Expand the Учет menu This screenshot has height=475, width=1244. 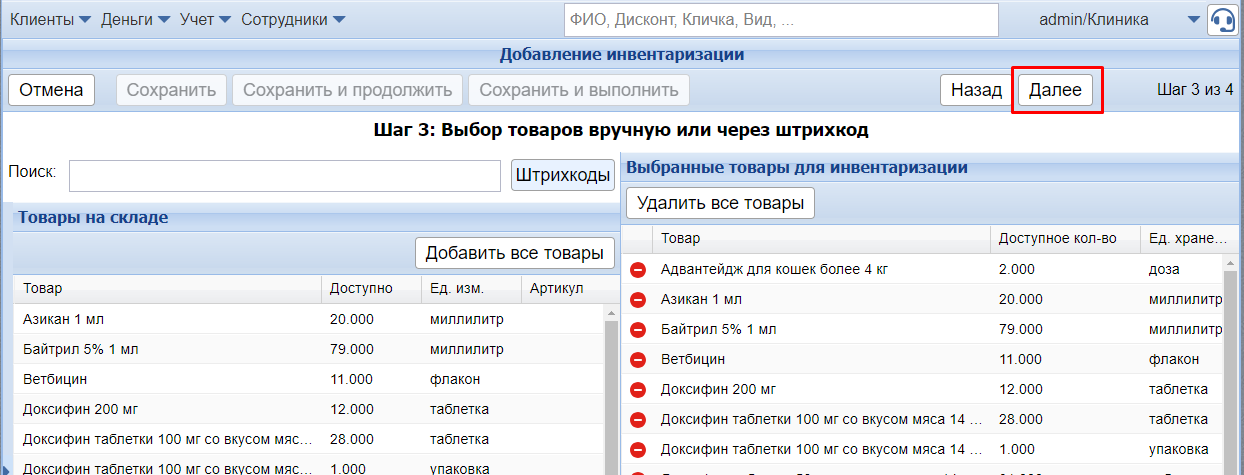[x=206, y=20]
